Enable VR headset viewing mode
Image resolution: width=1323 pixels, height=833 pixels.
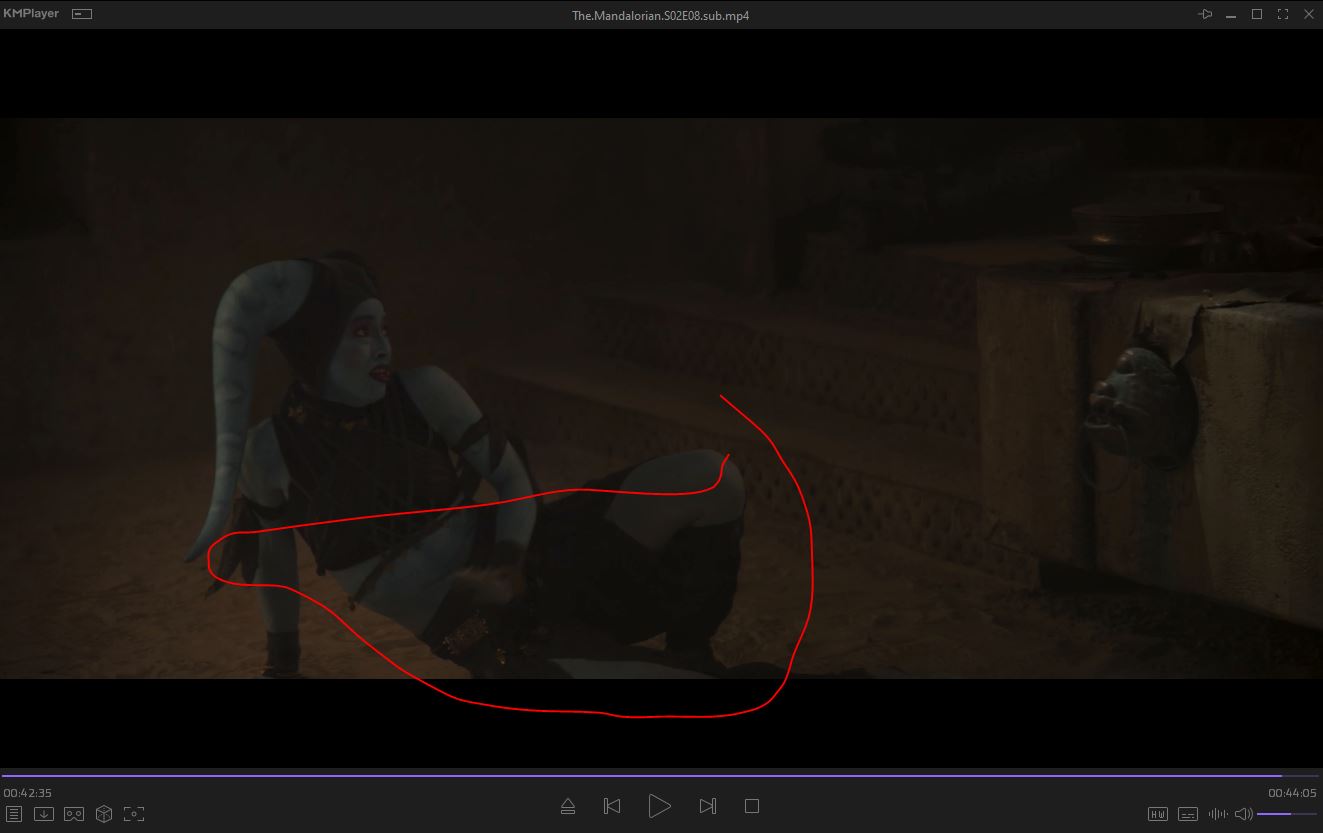tap(73, 814)
